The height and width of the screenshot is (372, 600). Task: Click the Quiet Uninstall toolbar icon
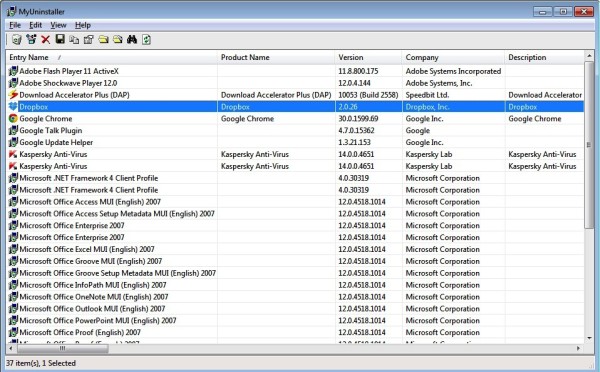(31, 39)
